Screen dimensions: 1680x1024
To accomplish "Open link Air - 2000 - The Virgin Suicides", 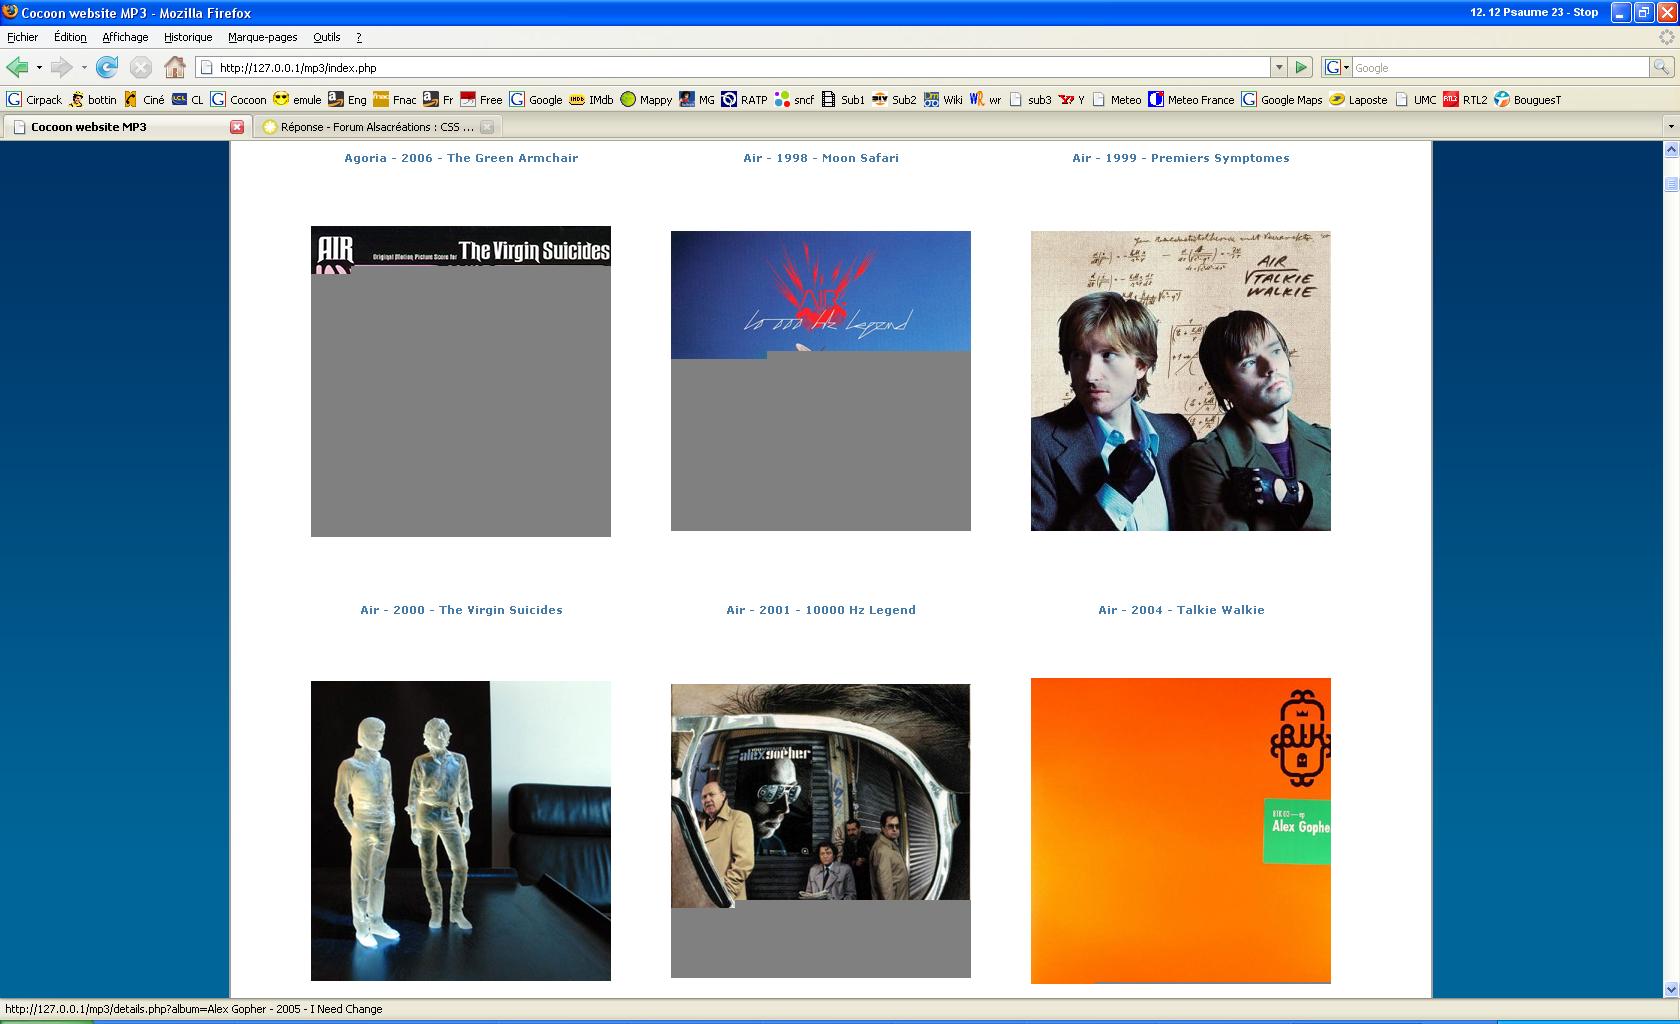I will coord(461,610).
